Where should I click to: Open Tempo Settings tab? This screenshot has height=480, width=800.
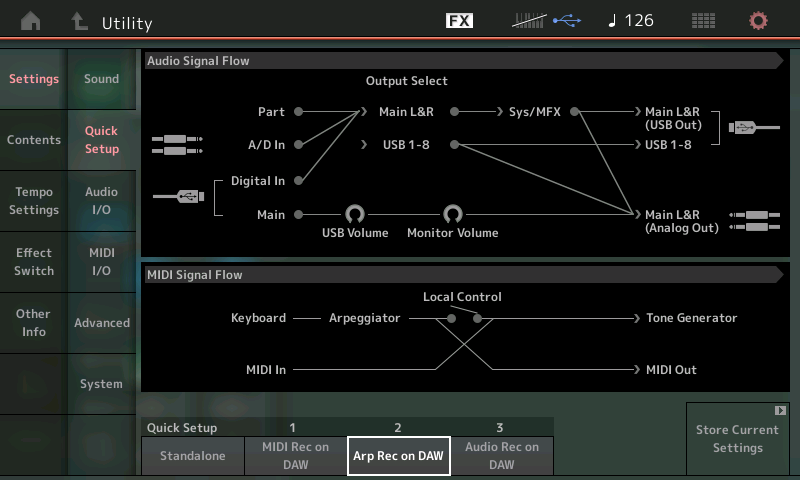(x=34, y=201)
